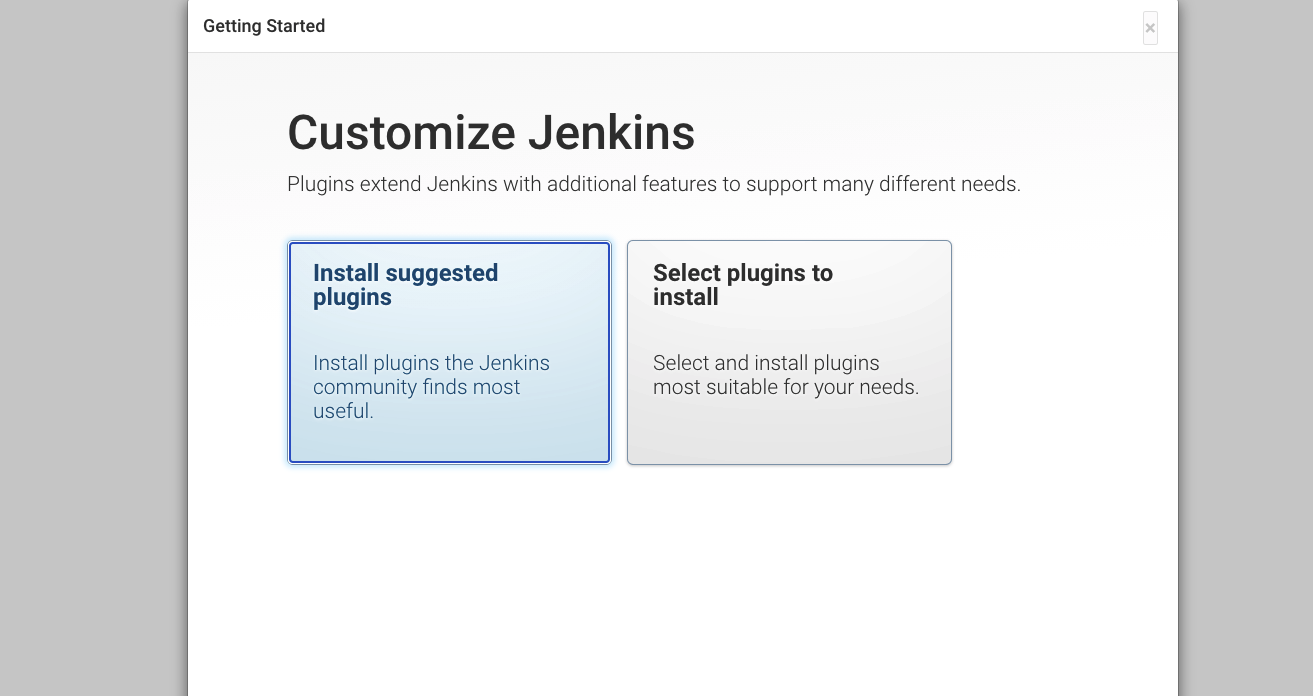Click the plugins subtitle description under the heading
This screenshot has width=1313, height=696.
pos(654,184)
